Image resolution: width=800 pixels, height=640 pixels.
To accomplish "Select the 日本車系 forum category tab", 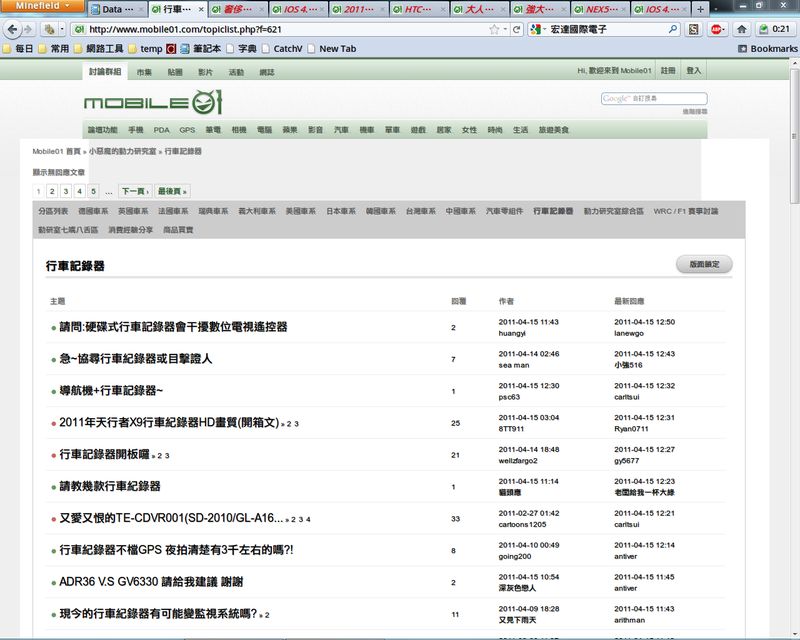I will 342,212.
